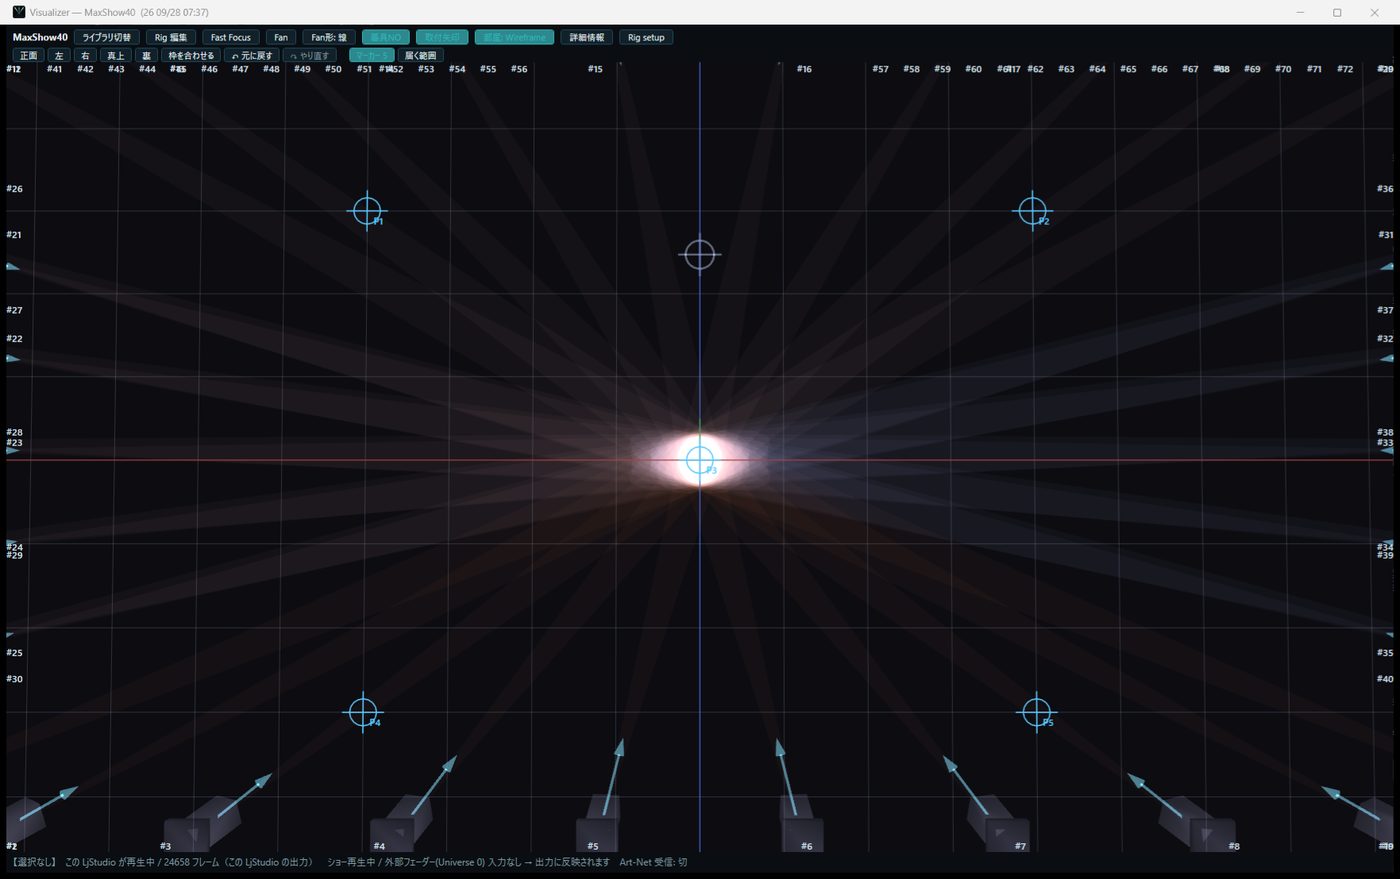Click fixture label #36 on right edge
1400x879 pixels.
[x=1385, y=189]
